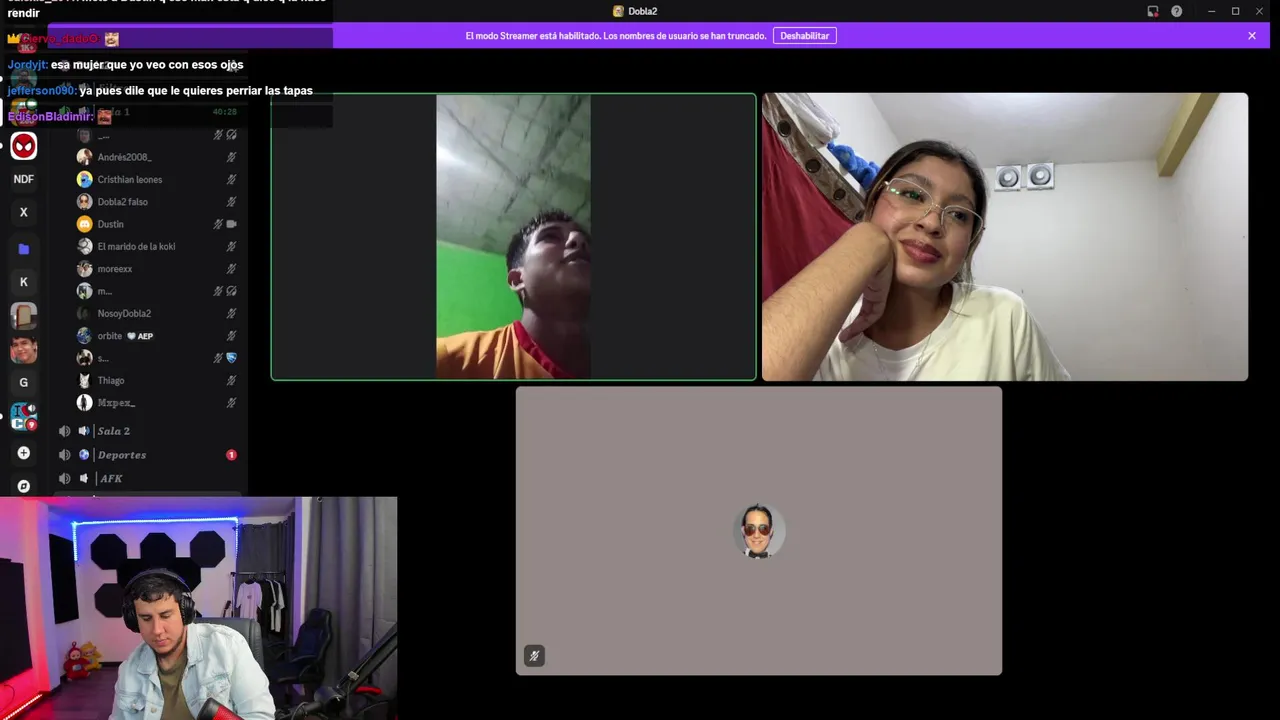Viewport: 1280px width, 720px height.
Task: Open the G server in the sidebar
Action: point(24,382)
